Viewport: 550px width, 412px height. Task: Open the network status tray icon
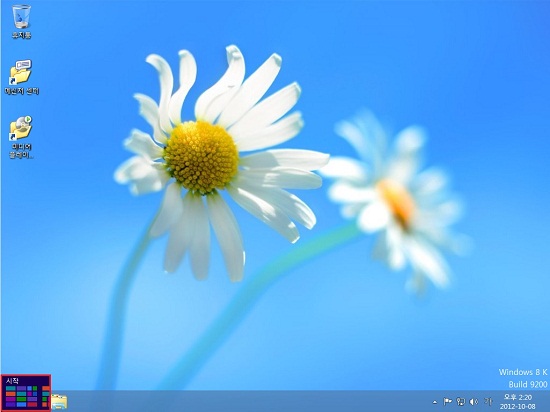point(461,401)
